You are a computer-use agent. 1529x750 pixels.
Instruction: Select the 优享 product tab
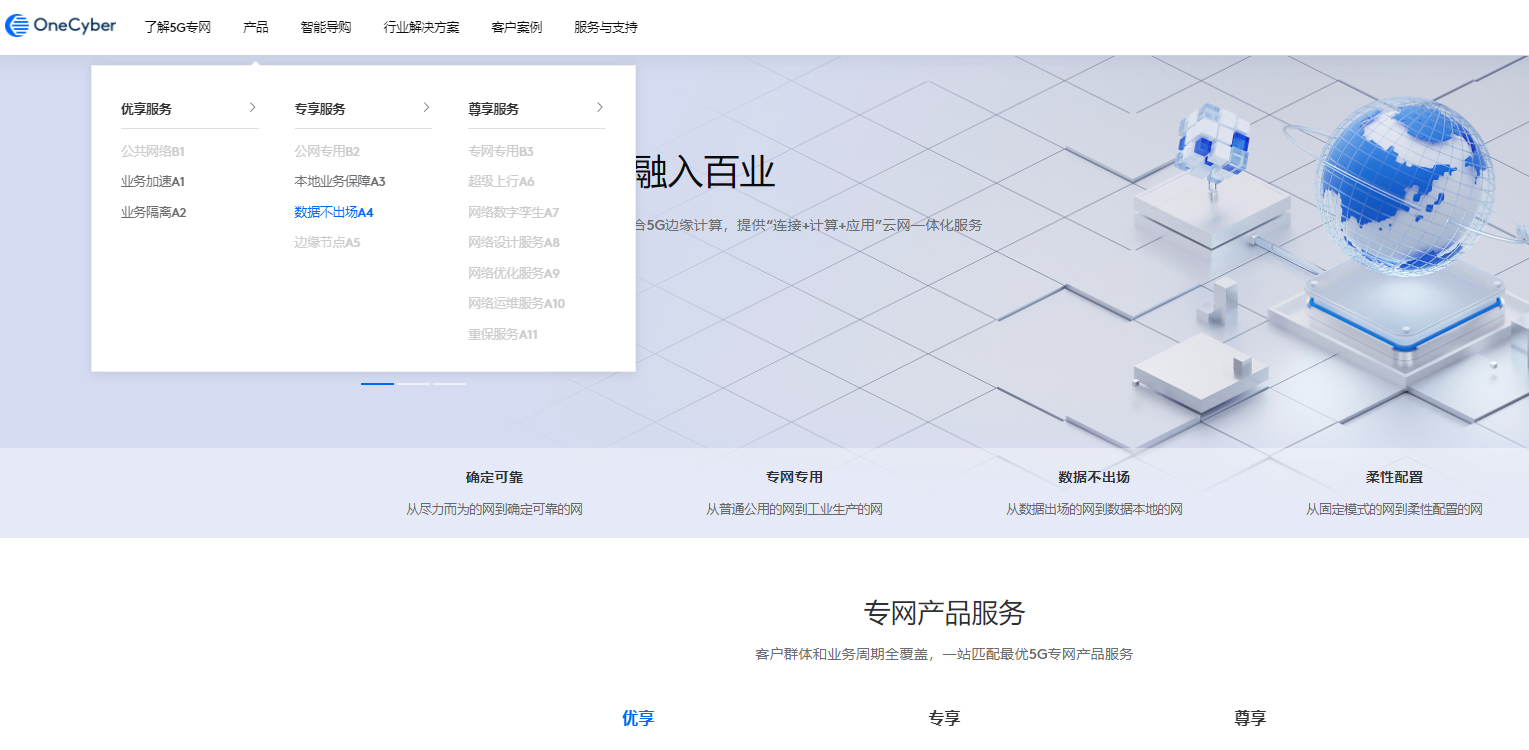638,718
